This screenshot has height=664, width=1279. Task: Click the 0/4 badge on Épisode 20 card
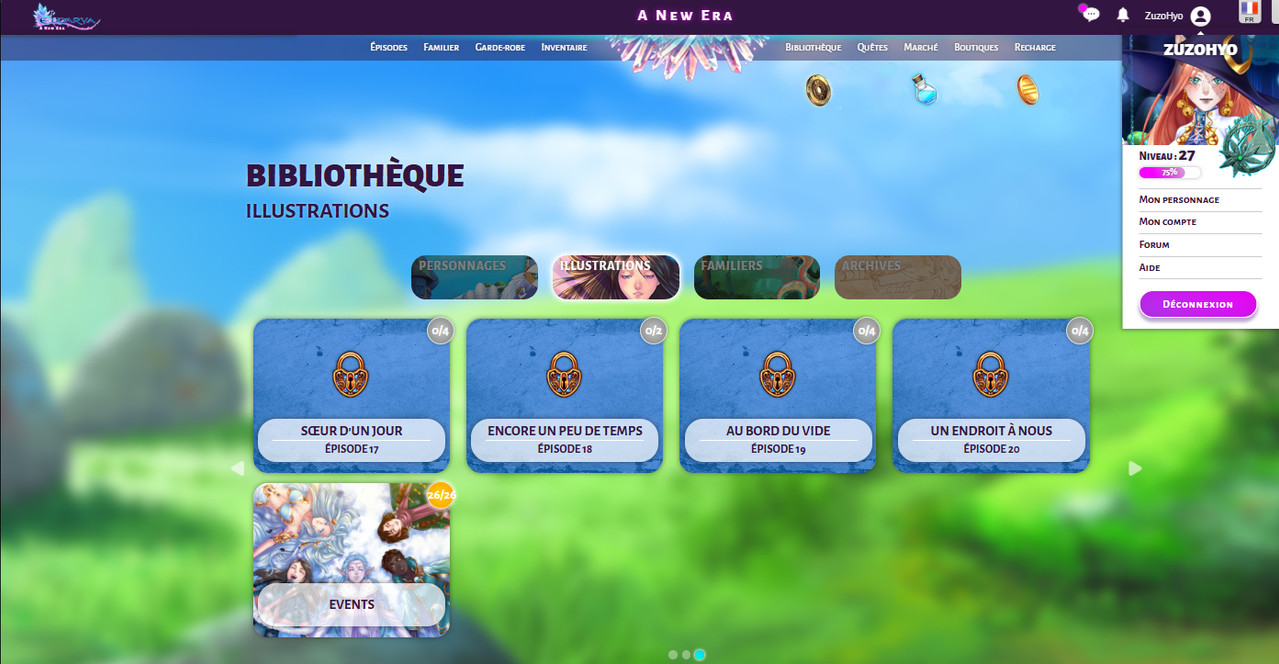point(1079,330)
